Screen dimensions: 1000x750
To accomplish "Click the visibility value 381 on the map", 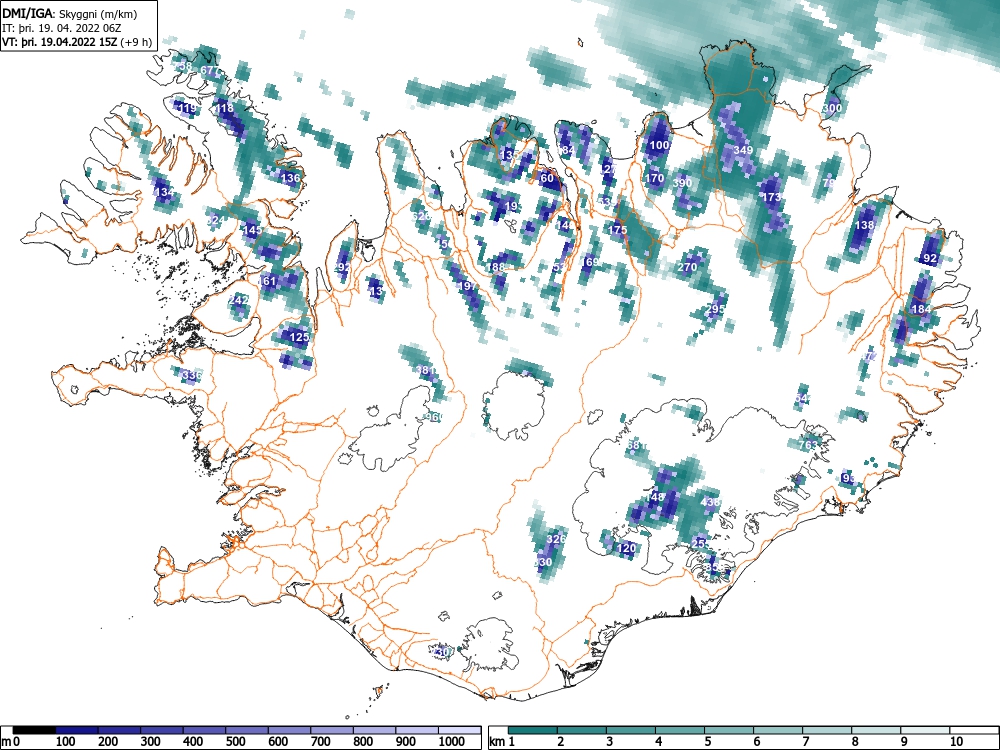I will 425,370.
